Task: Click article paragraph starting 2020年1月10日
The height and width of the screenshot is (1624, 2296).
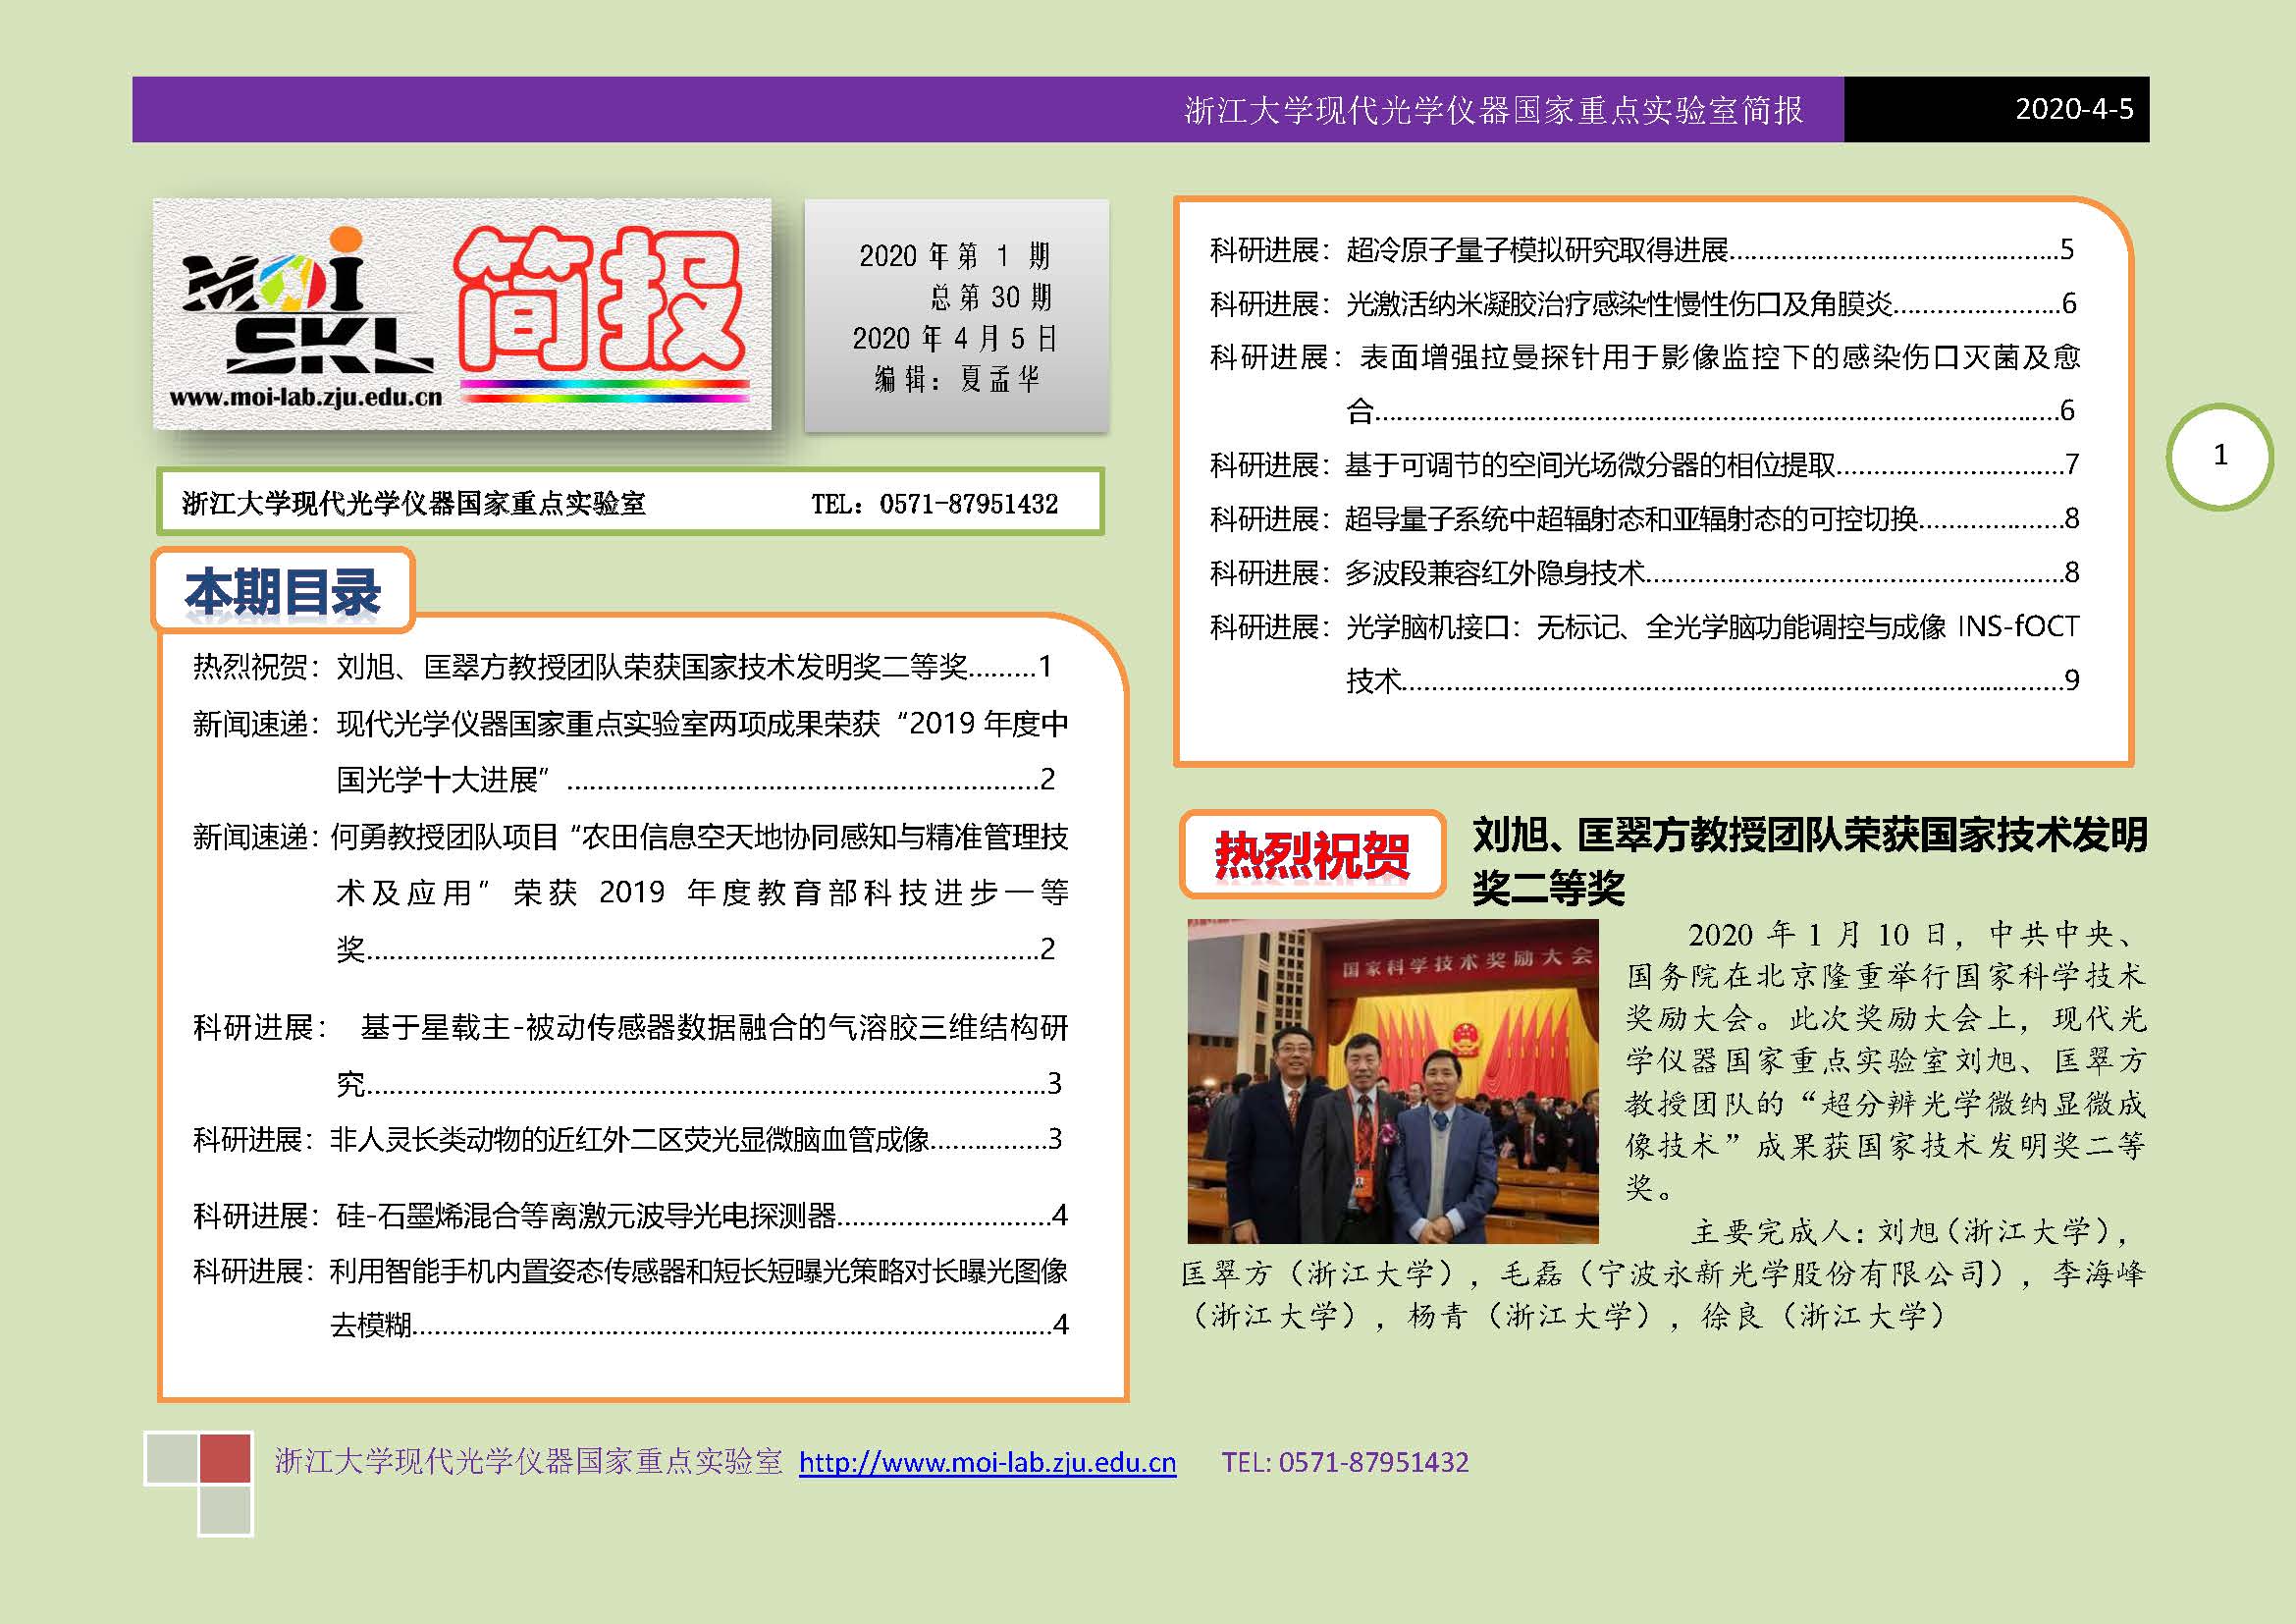Action: coord(1885,1061)
